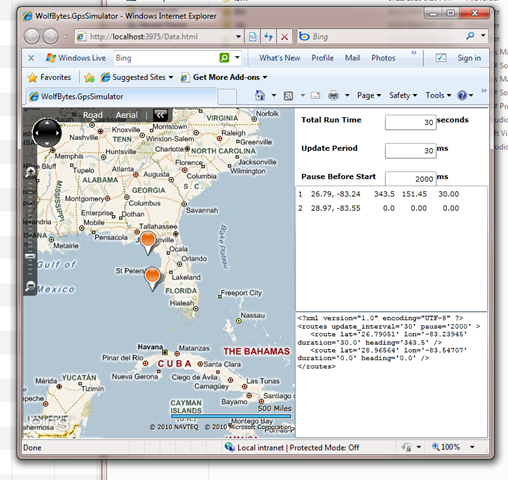Expand the address bar URL dropdown
The width and height of the screenshot is (508, 480).
[x=238, y=36]
